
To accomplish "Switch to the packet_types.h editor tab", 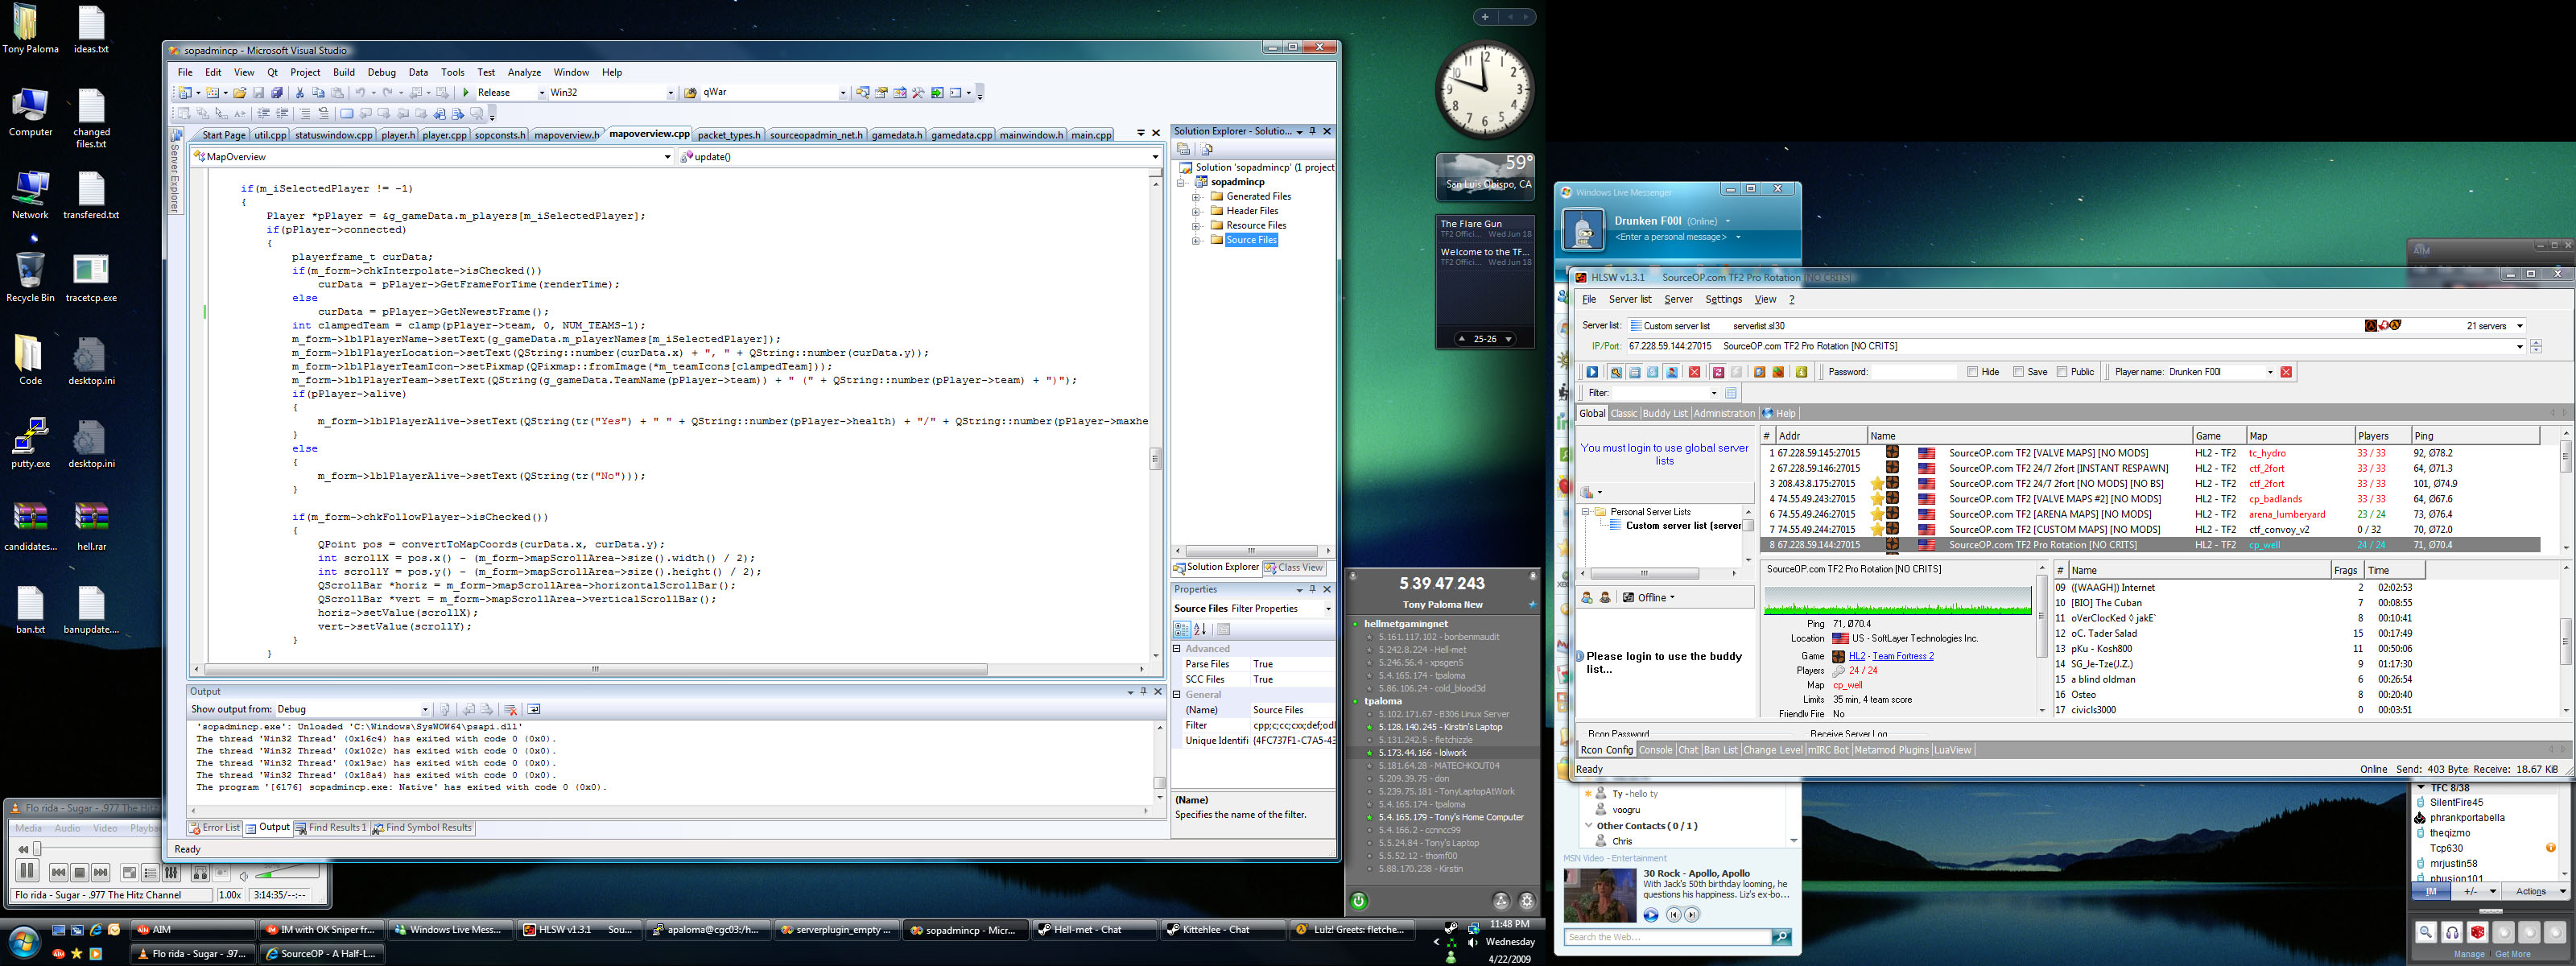I will pos(729,135).
